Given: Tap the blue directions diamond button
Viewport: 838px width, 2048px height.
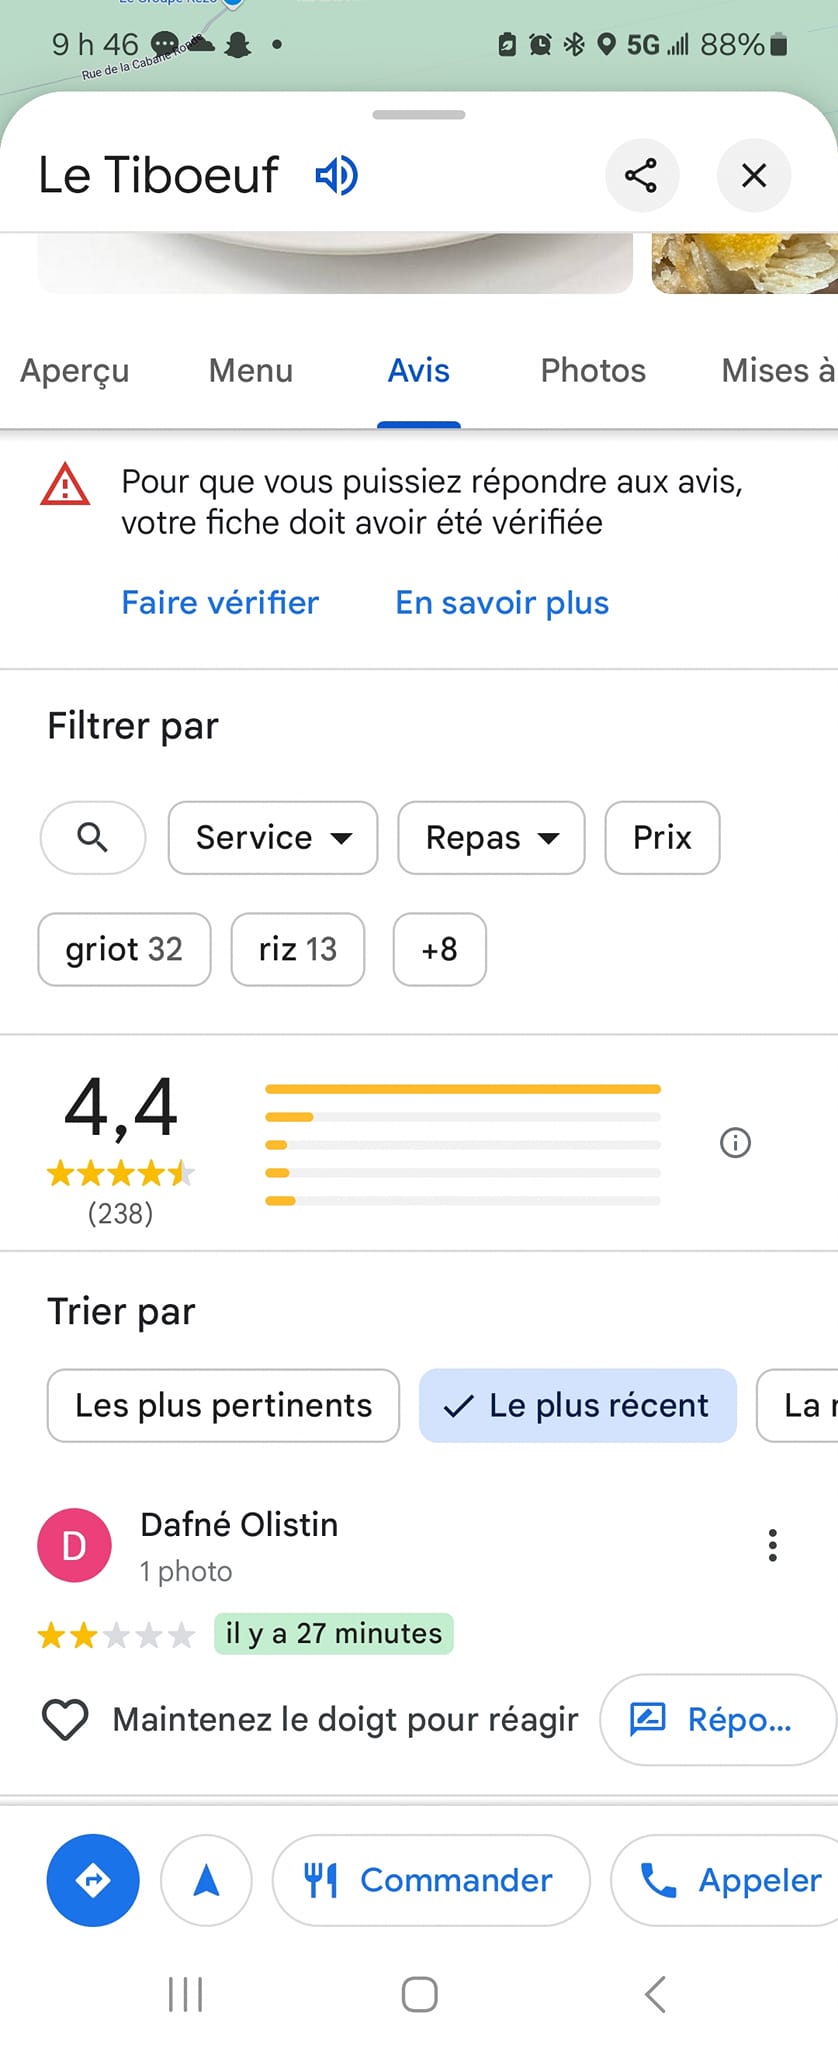Looking at the screenshot, I should coord(93,1880).
